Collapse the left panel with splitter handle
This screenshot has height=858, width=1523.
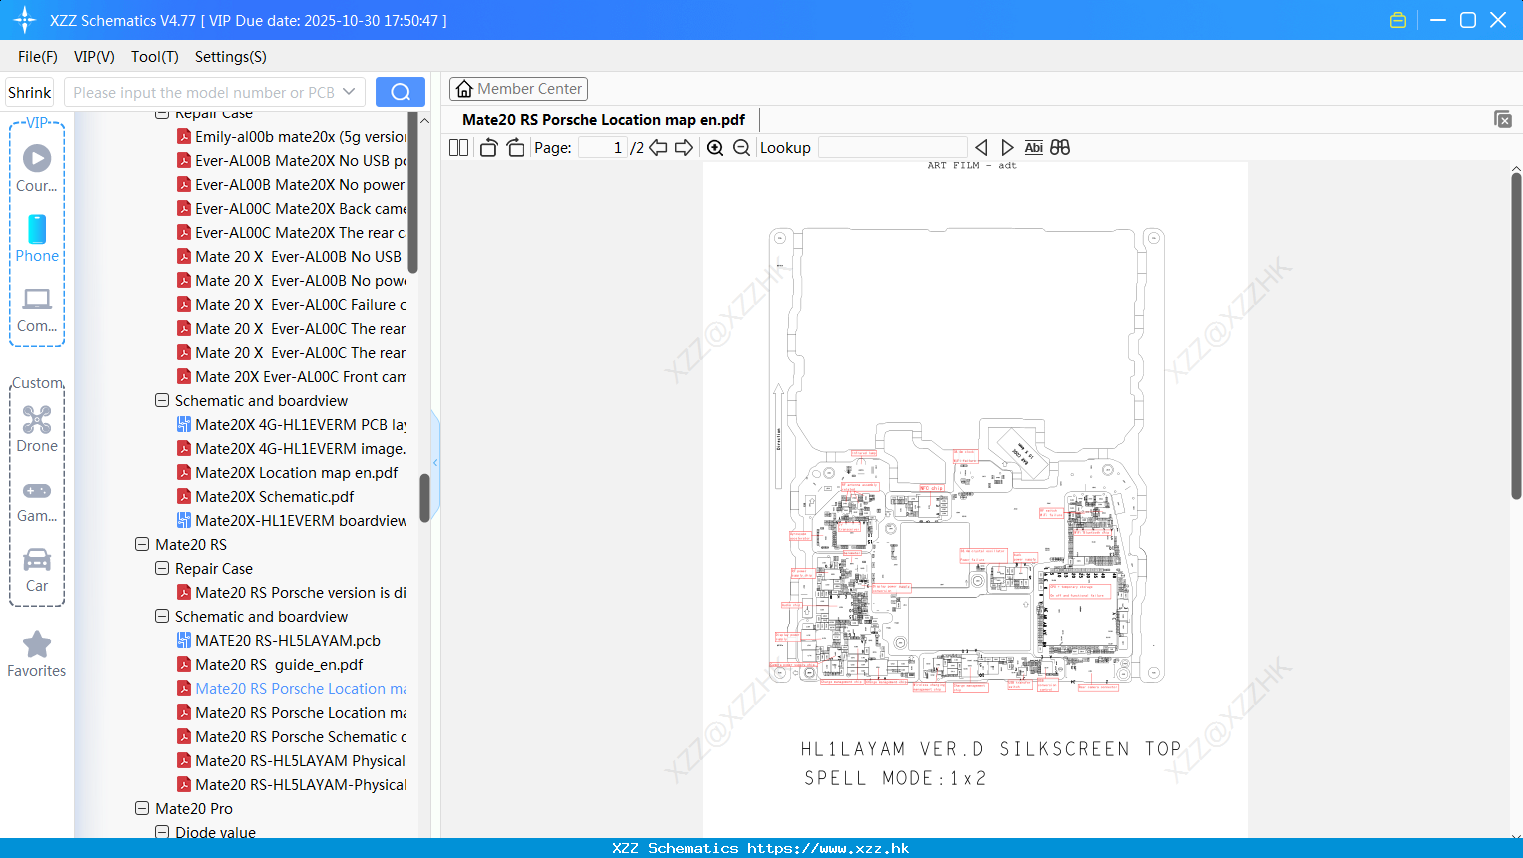[435, 462]
